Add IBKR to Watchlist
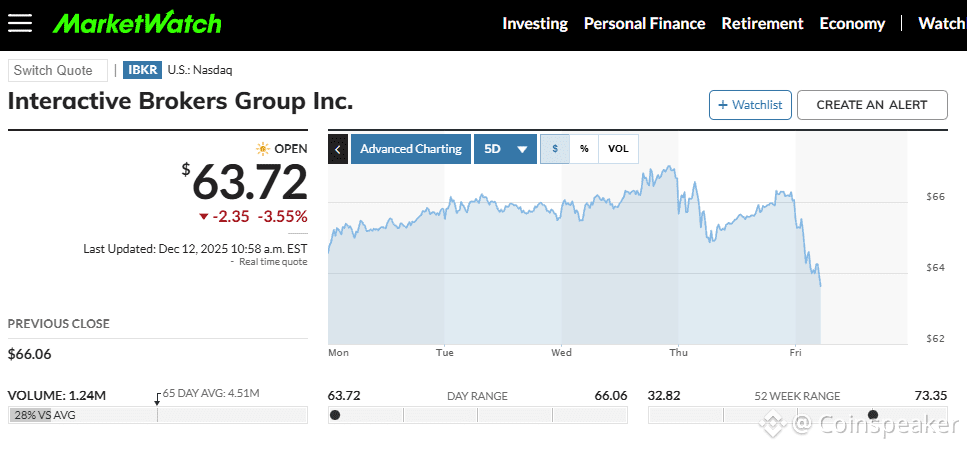The image size is (967, 449). [x=750, y=105]
